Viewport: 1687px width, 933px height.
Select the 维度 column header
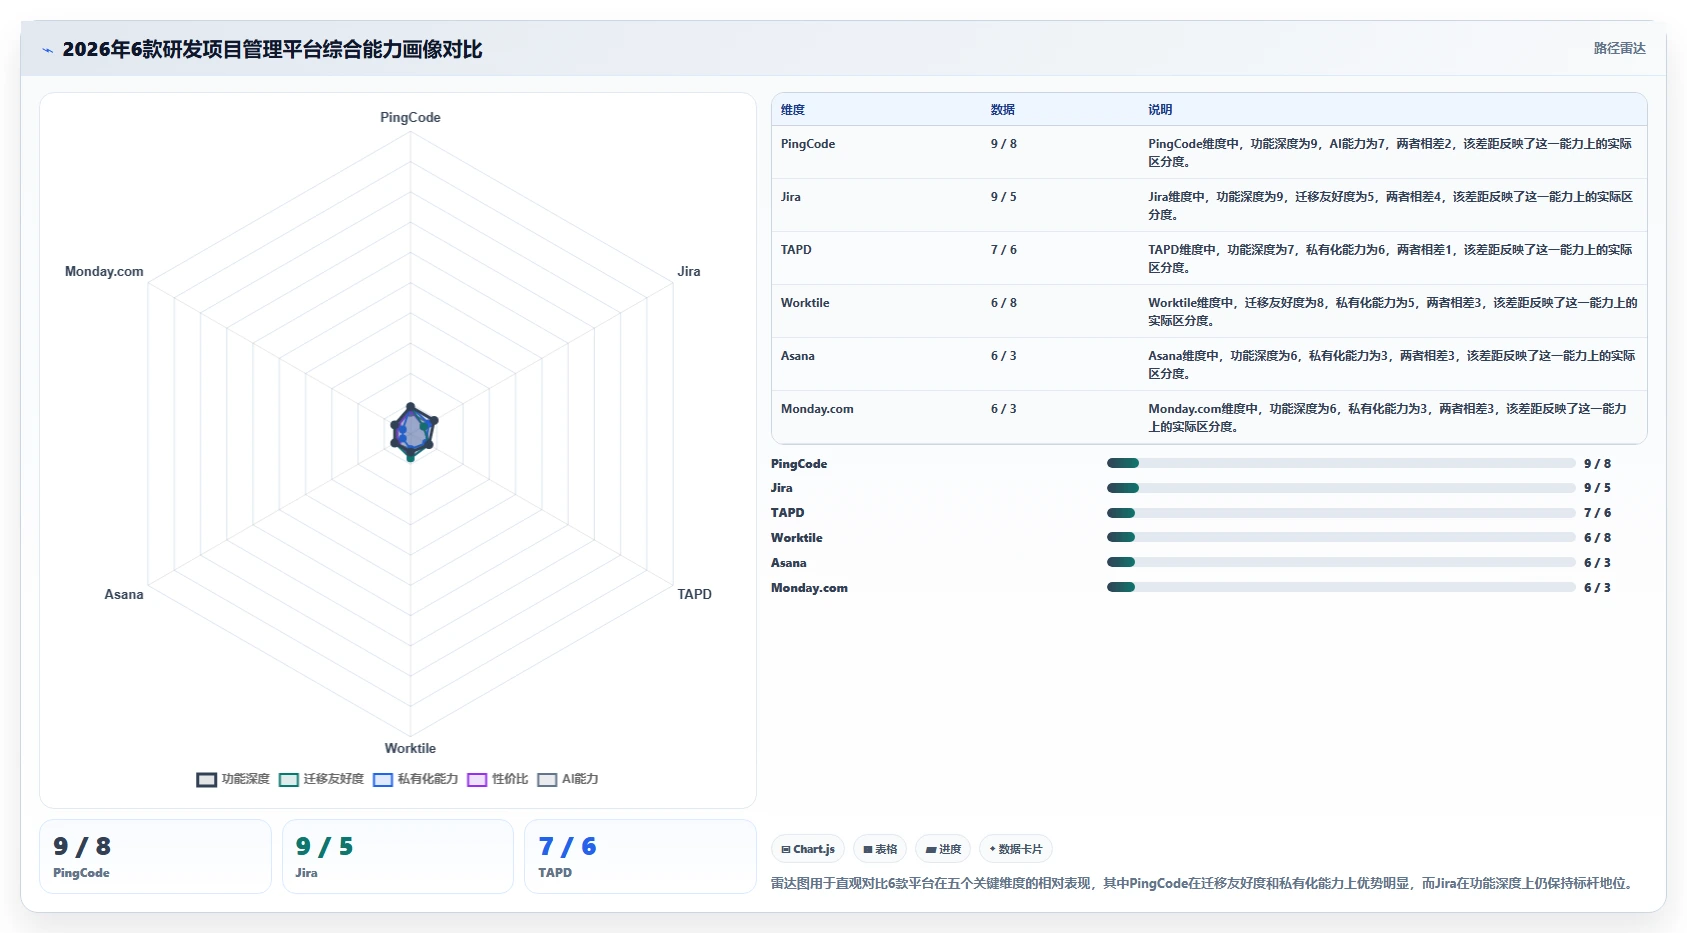tap(793, 110)
